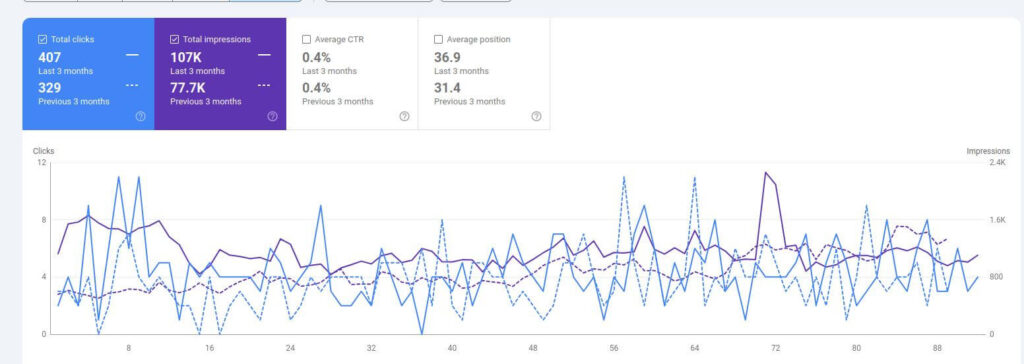Click the day 56 label on x-axis
Image resolution: width=1024 pixels, height=364 pixels.
[x=614, y=348]
